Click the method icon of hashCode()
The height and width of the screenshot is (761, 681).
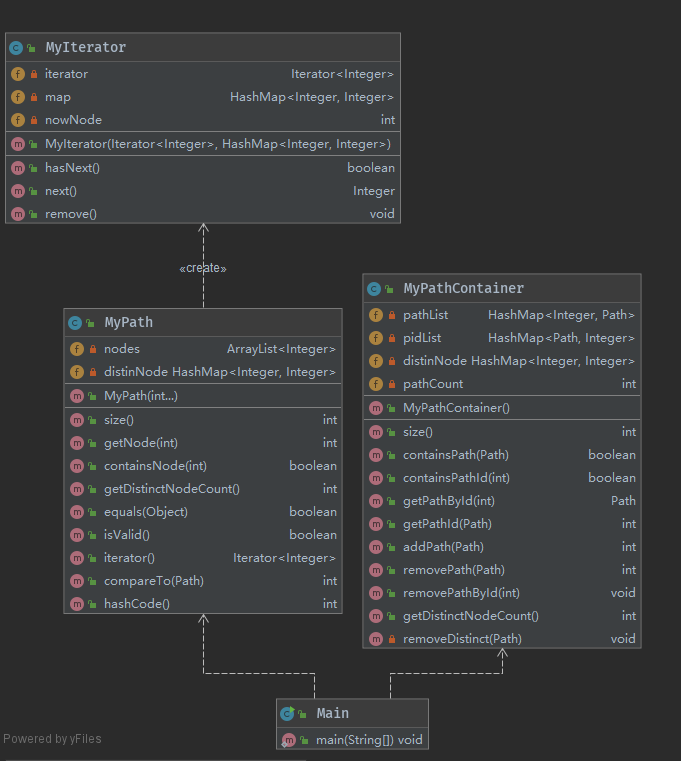click(77, 604)
